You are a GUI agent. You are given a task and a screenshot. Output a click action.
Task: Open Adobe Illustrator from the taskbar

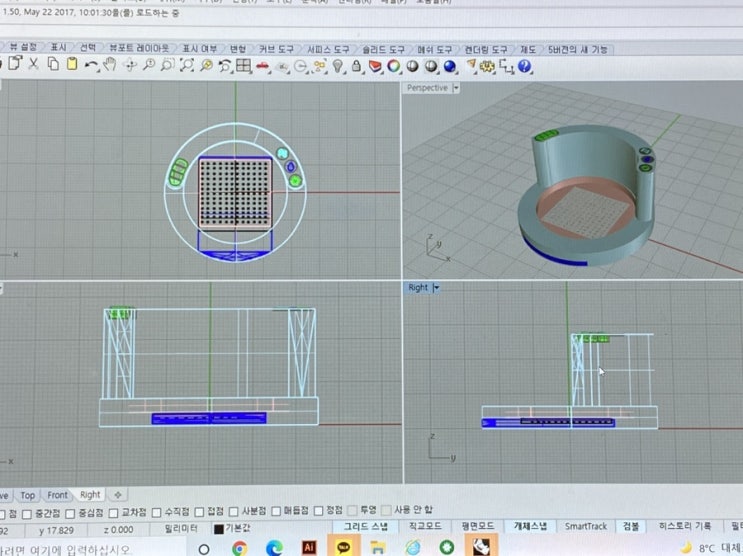click(309, 547)
